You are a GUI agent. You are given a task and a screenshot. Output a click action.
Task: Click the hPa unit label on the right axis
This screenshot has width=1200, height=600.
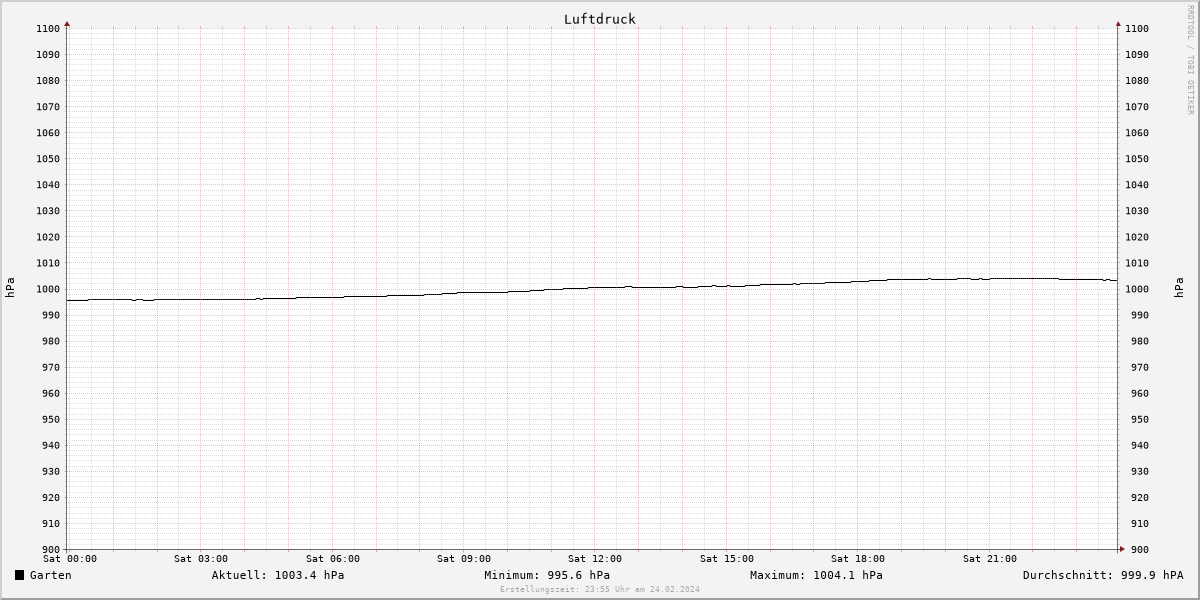click(1181, 288)
